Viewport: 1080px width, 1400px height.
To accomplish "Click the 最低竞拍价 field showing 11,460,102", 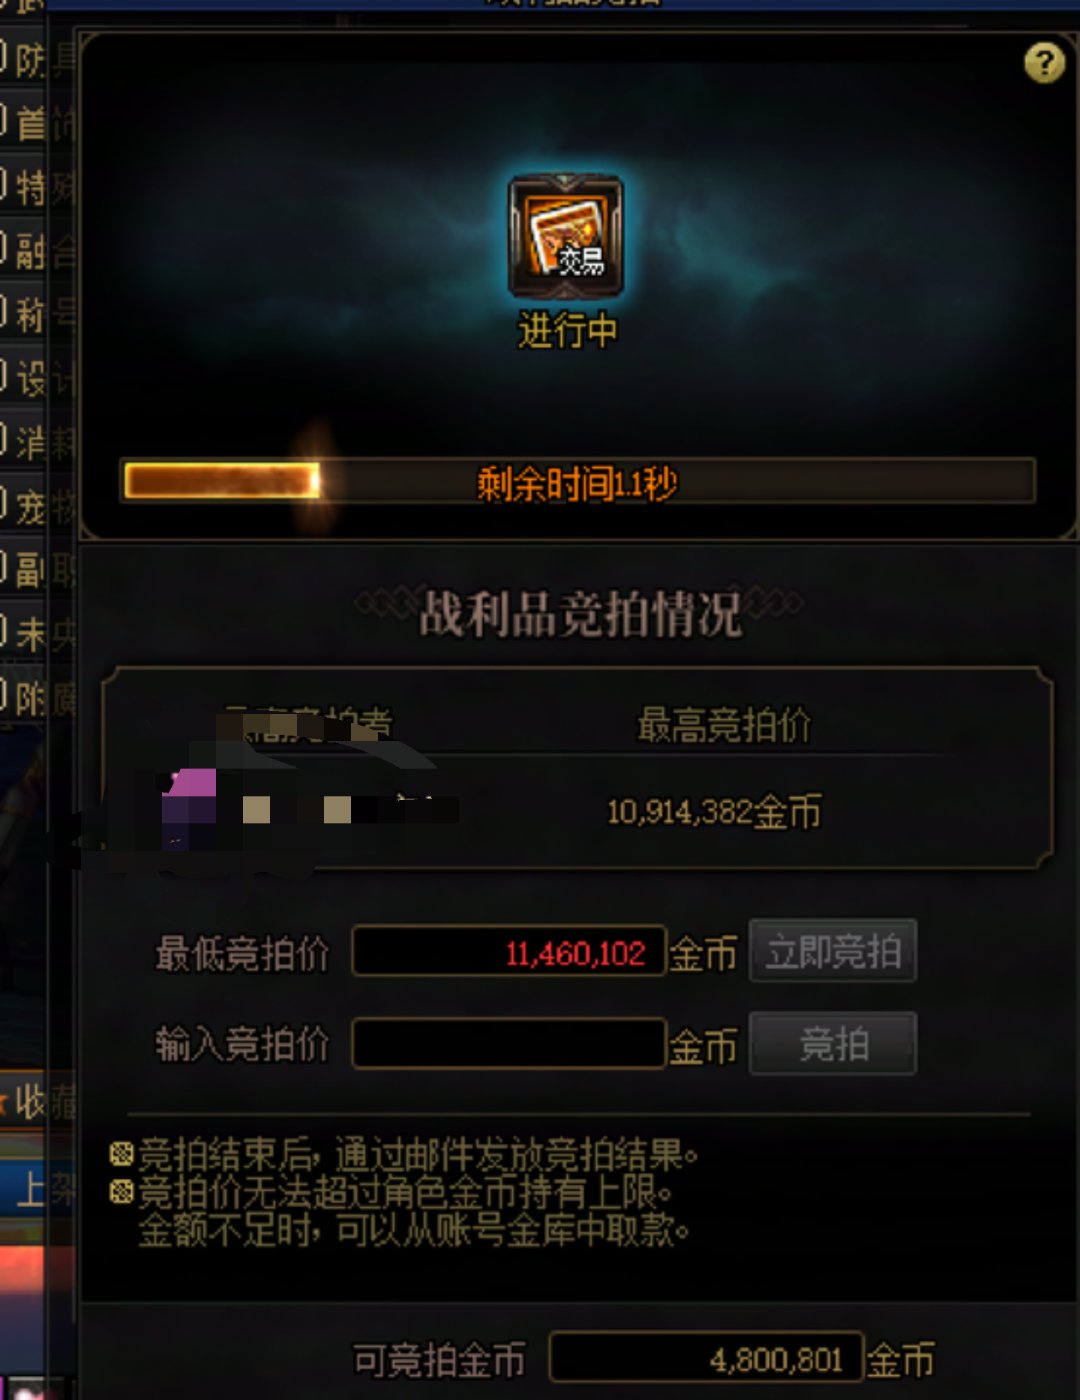I will pyautogui.click(x=509, y=951).
